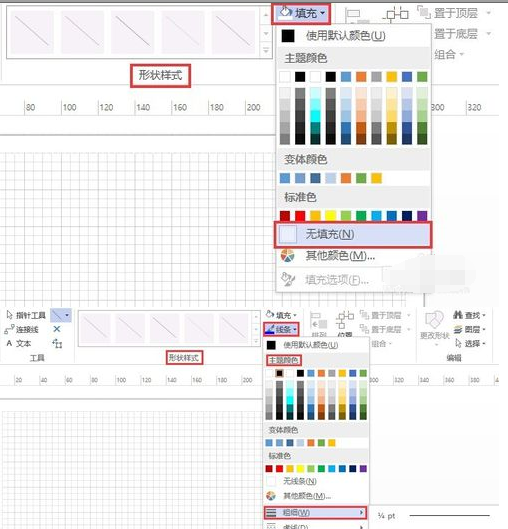Expand the 粗细(W) weight submenu
Image resolution: width=508 pixels, height=529 pixels.
point(315,512)
